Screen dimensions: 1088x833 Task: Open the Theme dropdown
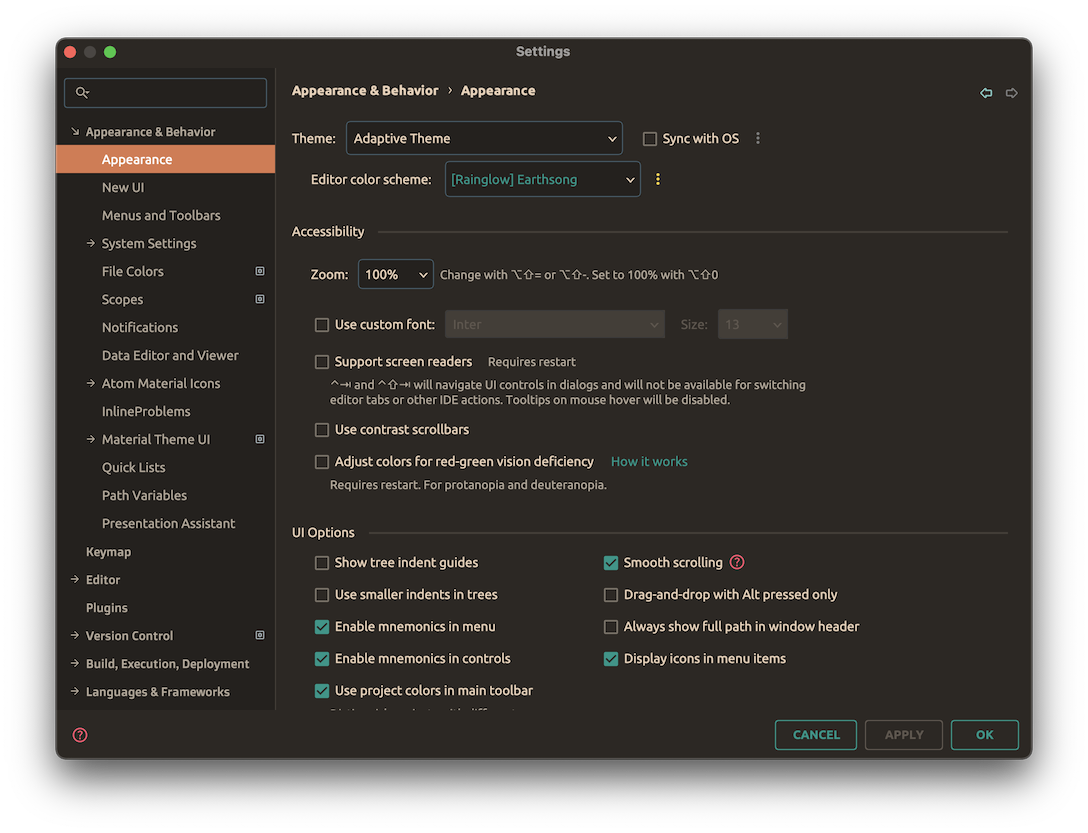pos(484,138)
